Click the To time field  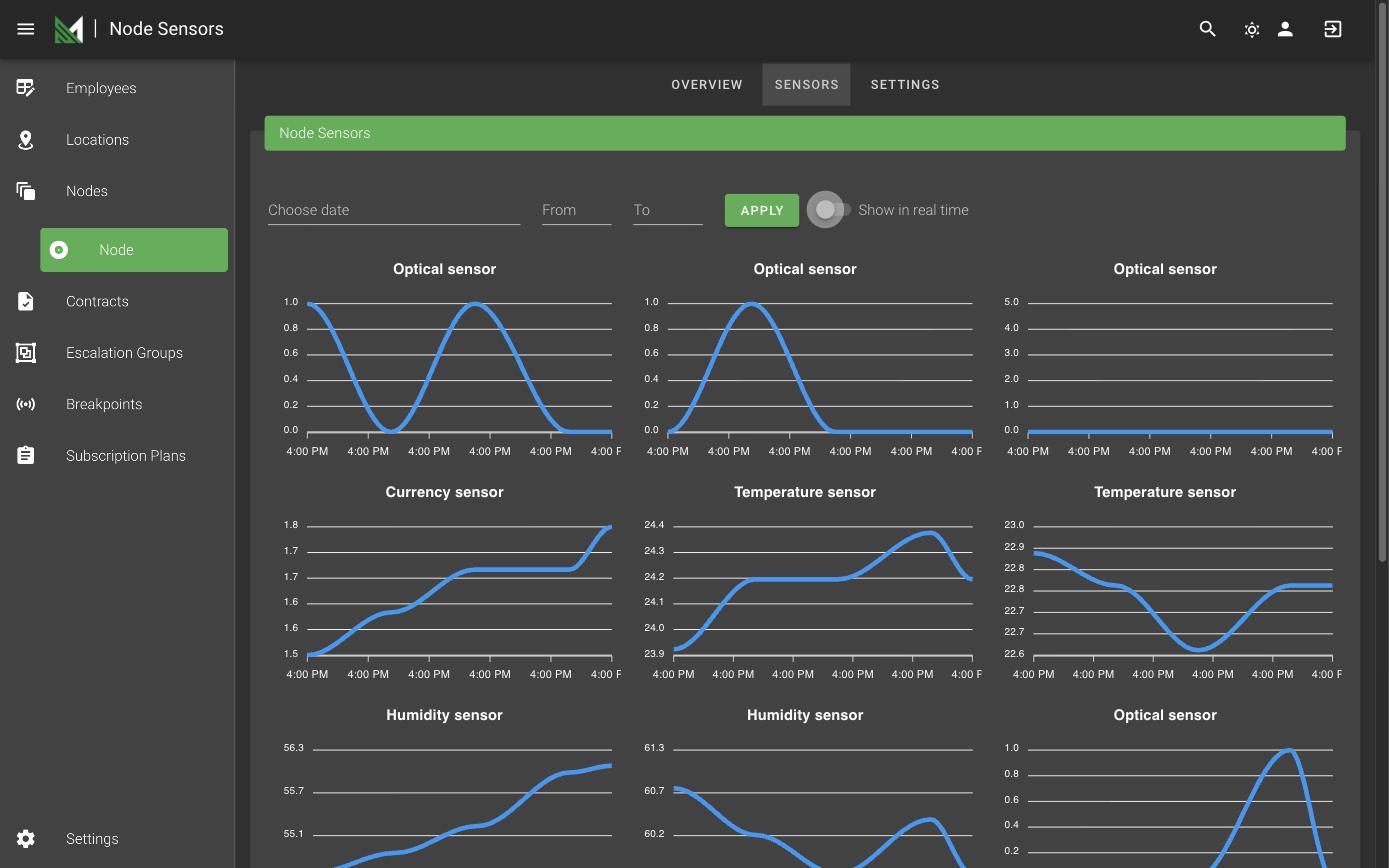[667, 210]
